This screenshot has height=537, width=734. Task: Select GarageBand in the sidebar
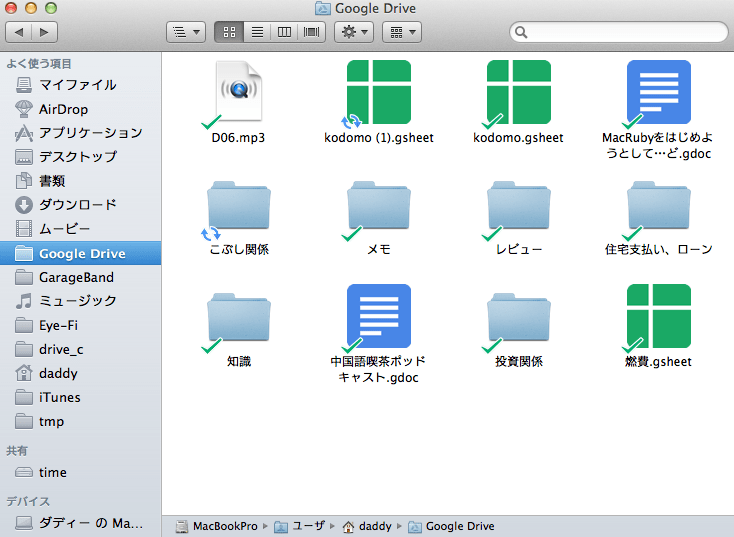pos(81,277)
